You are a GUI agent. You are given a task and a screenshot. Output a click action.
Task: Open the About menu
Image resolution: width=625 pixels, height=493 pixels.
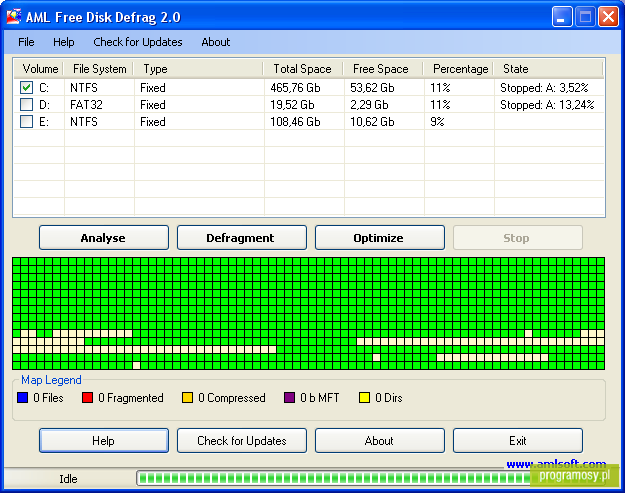click(216, 42)
